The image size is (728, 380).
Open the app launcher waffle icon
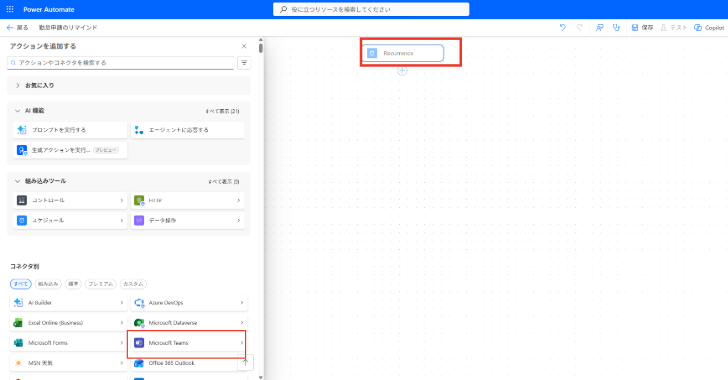(10, 9)
